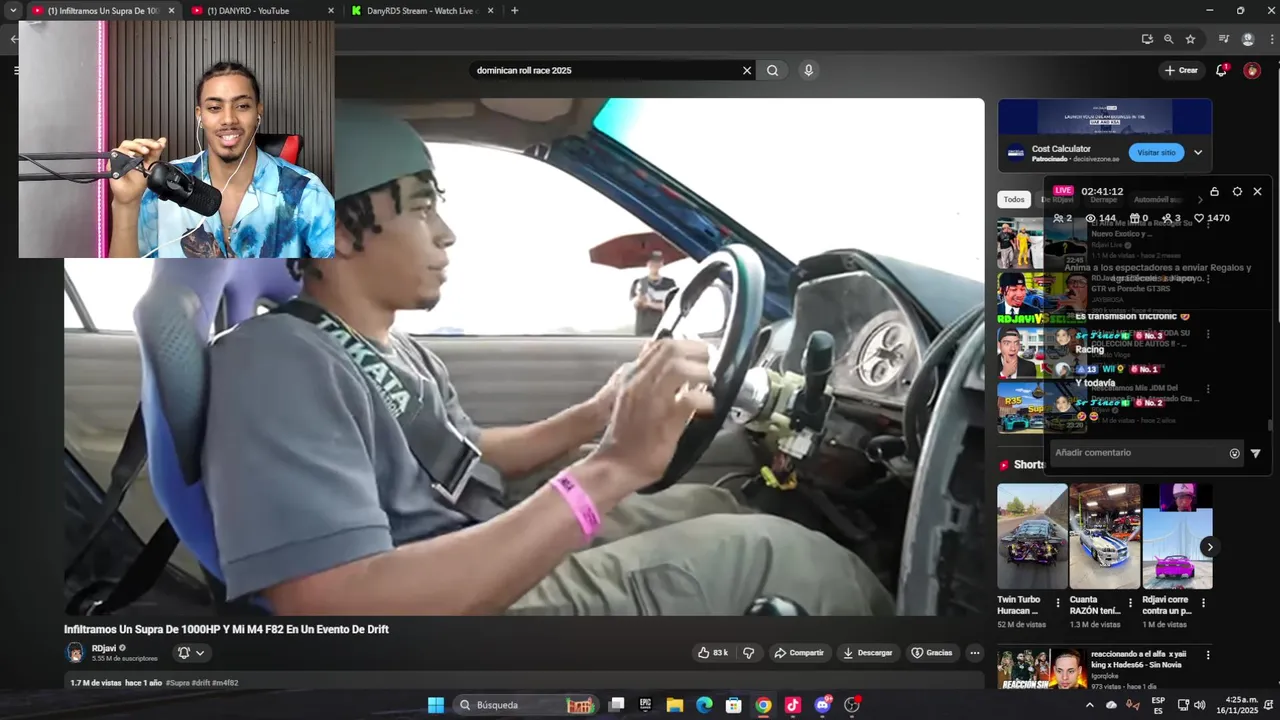Open options for Twin Turbo Huracan short
Screen dimensions: 1280x720
click(x=1058, y=603)
